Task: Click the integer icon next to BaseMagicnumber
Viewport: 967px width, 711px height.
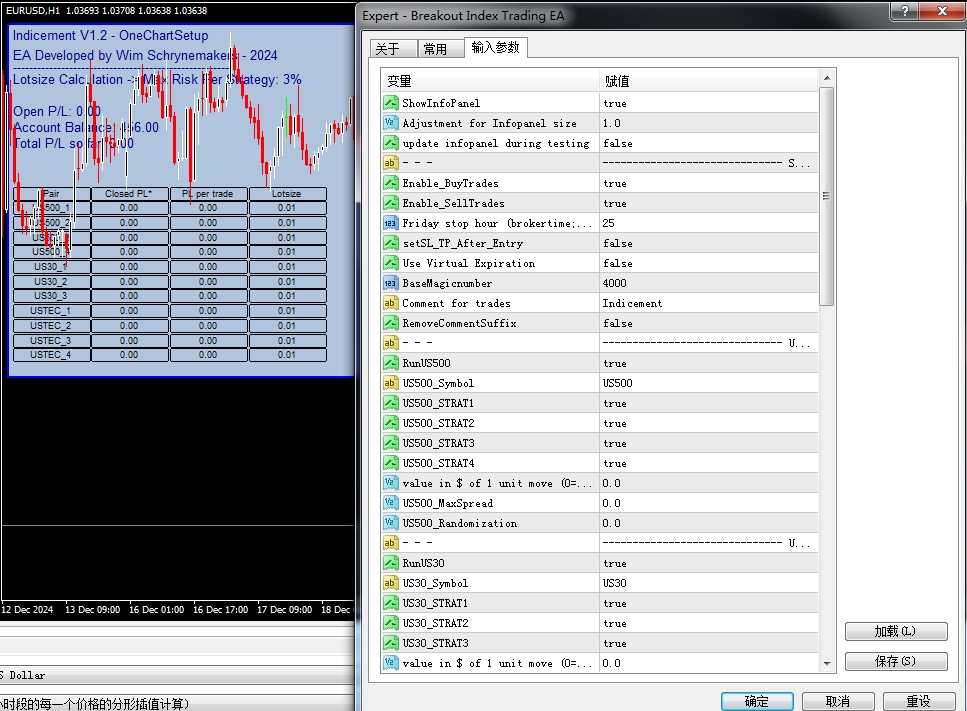Action: point(391,283)
